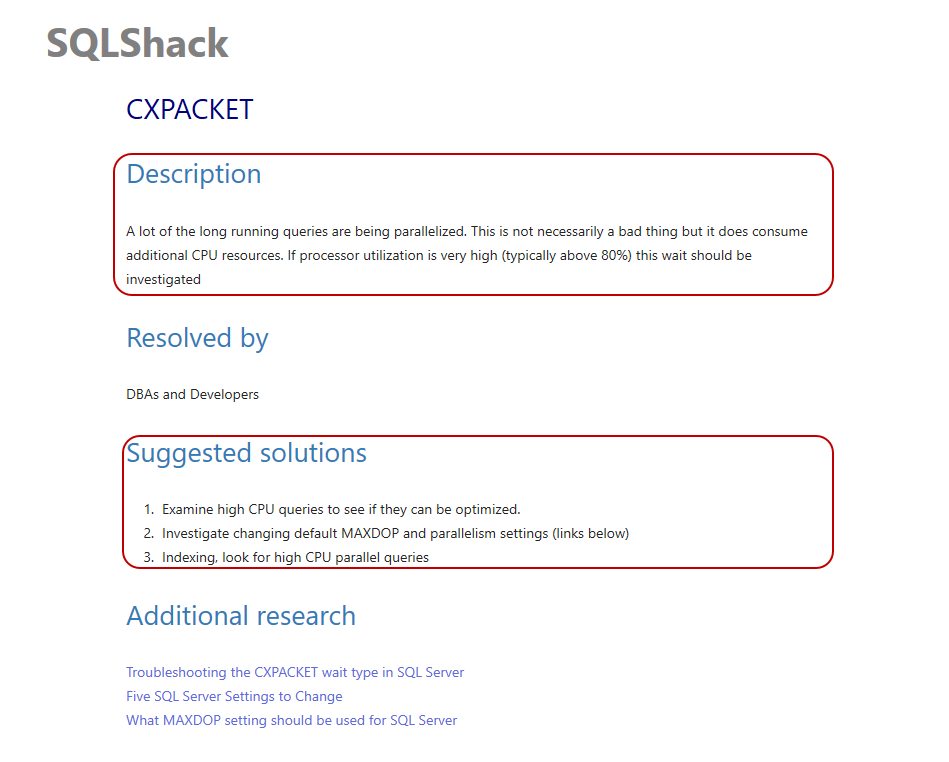Click the "Examine high CPU queries" list item
Image resolution: width=949 pixels, height=762 pixels.
341,509
